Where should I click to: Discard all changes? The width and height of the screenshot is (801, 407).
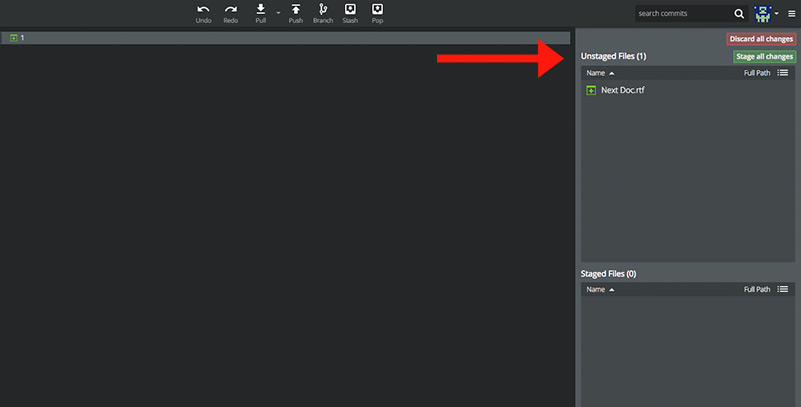coord(761,39)
